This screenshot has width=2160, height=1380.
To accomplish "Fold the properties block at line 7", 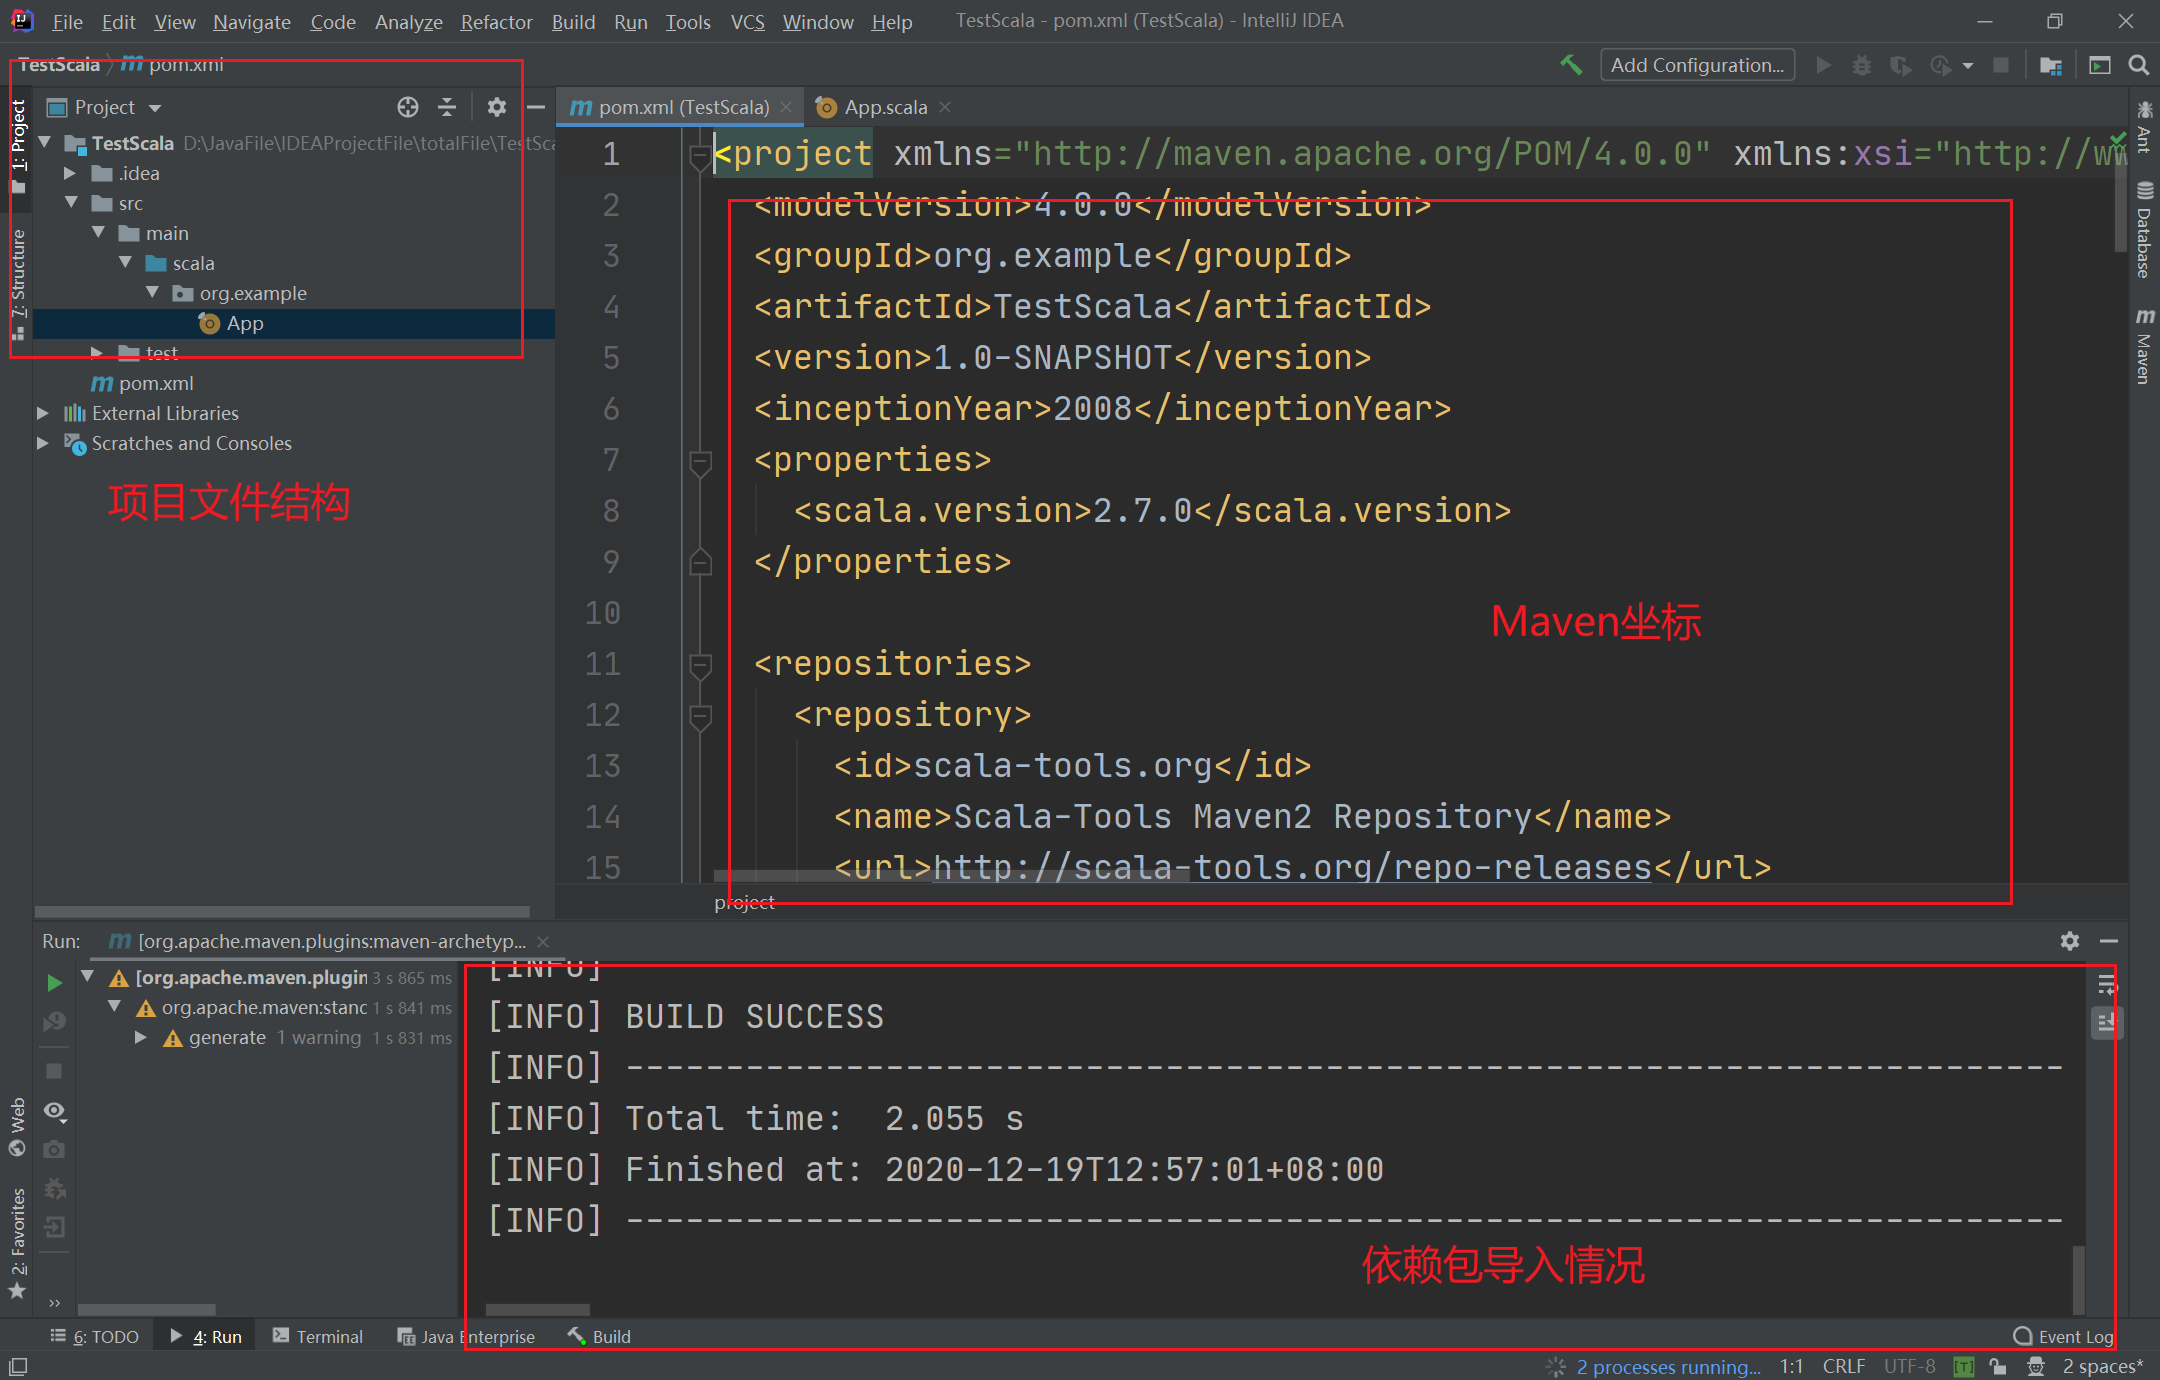I will [701, 461].
